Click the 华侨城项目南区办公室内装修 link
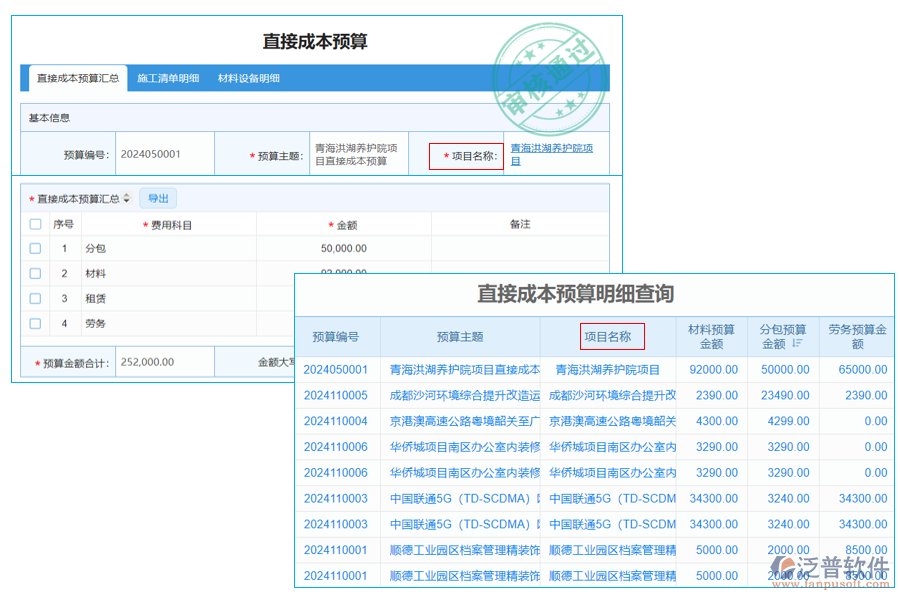900x600 pixels. (460, 446)
